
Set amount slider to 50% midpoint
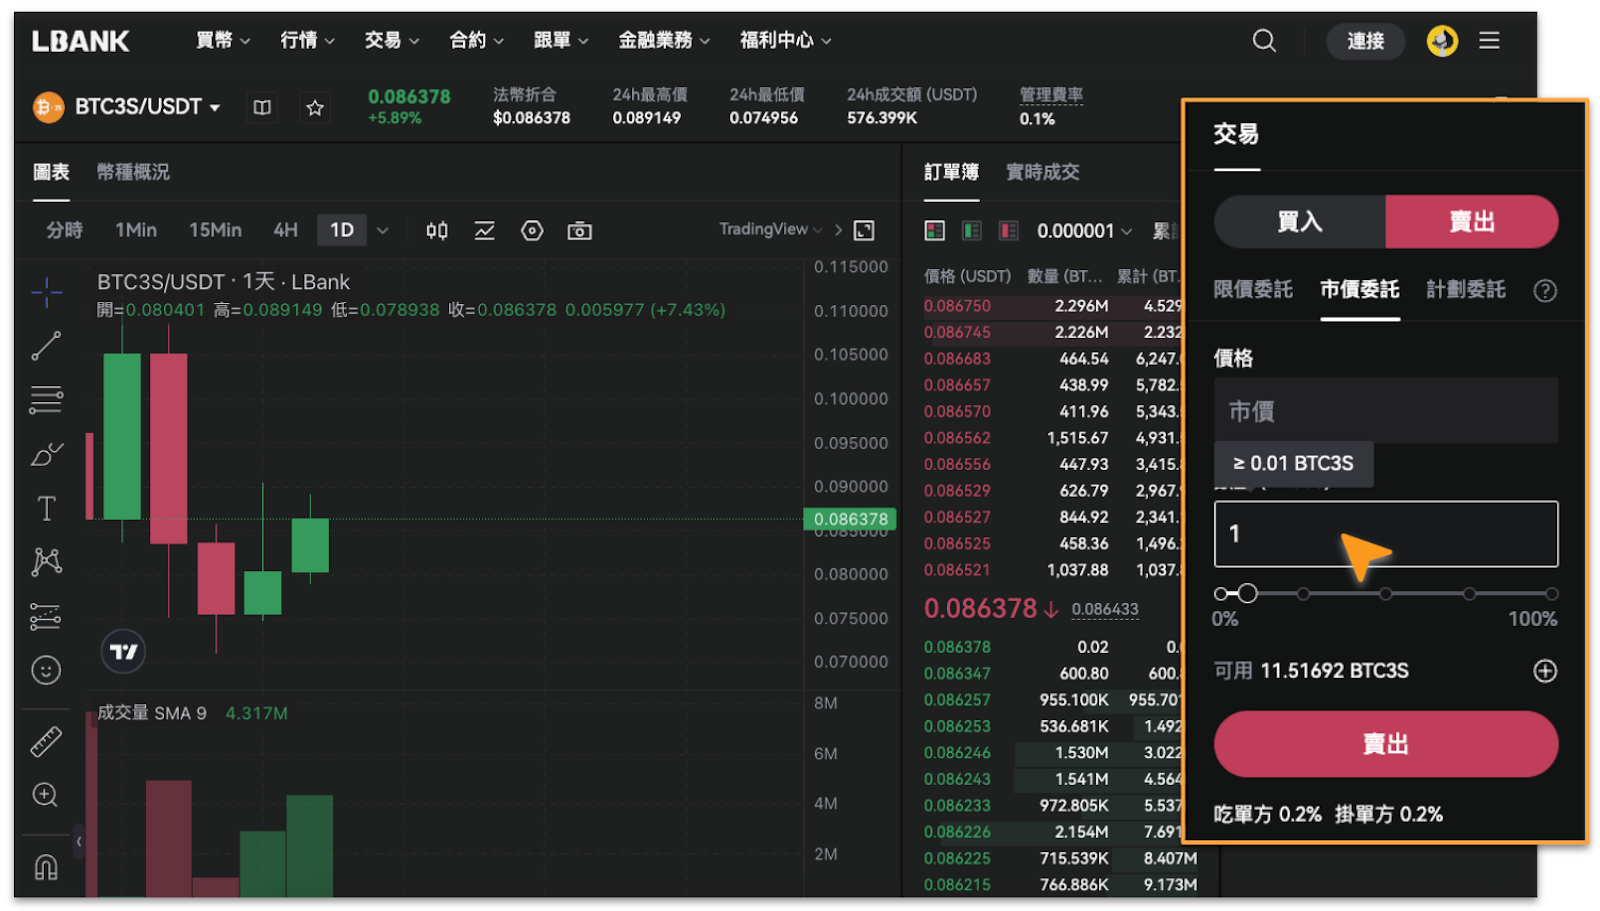[x=1386, y=594]
